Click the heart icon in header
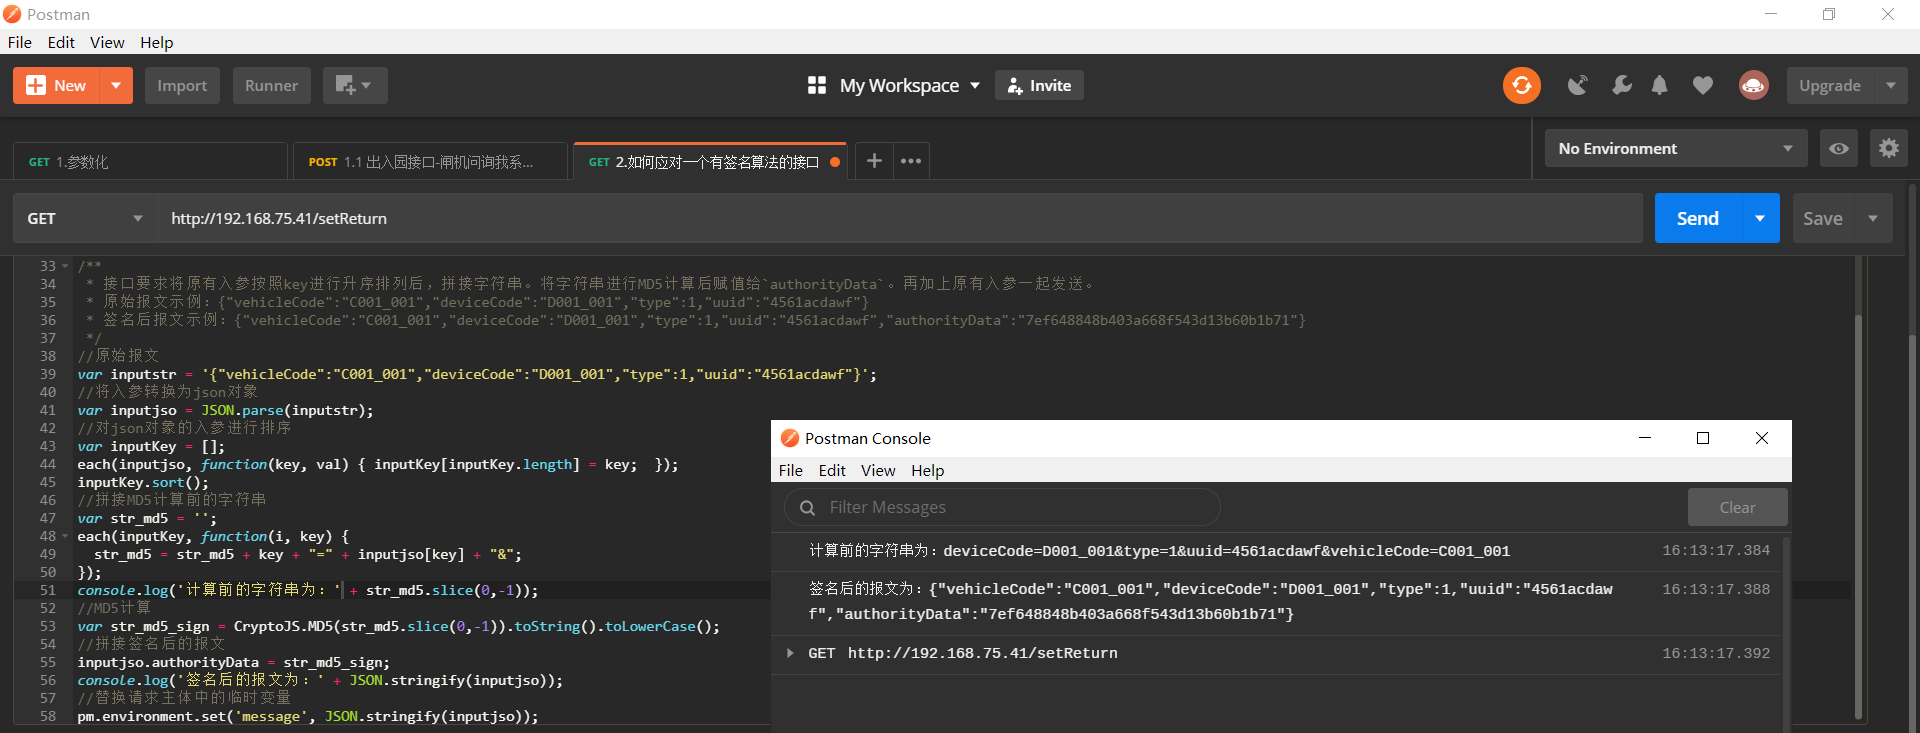This screenshot has height=733, width=1920. 1702,86
